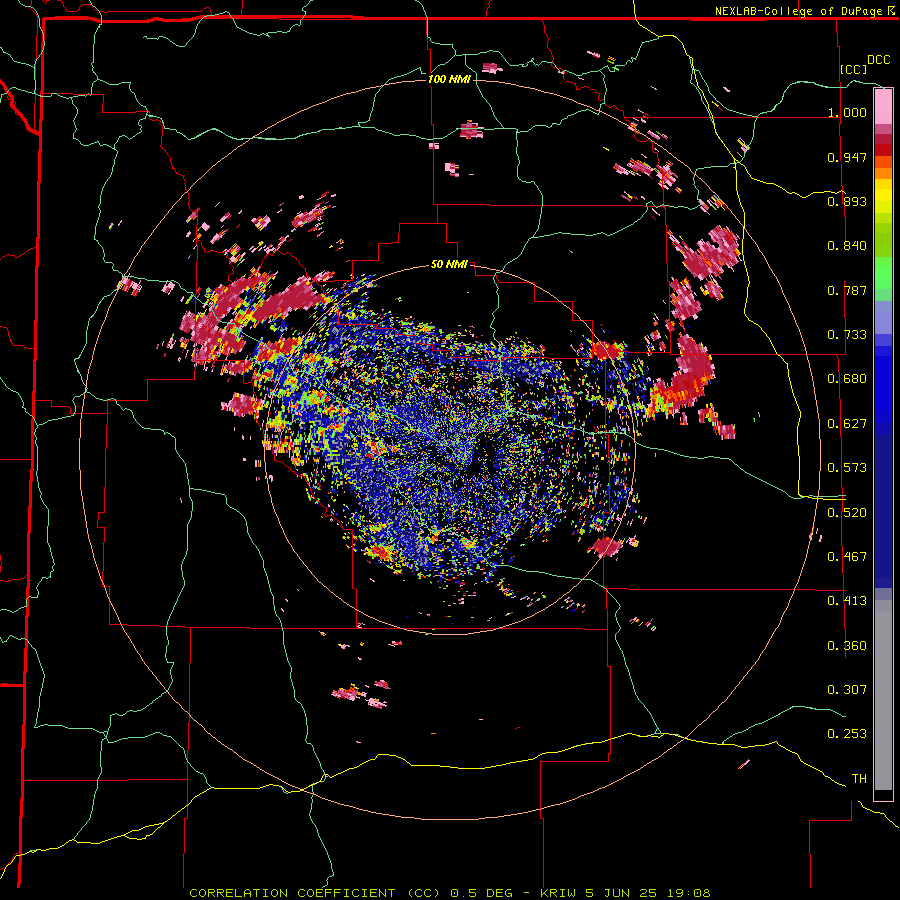Click the 0.627 scale value
Screen dimensions: 900x900
[x=847, y=423]
